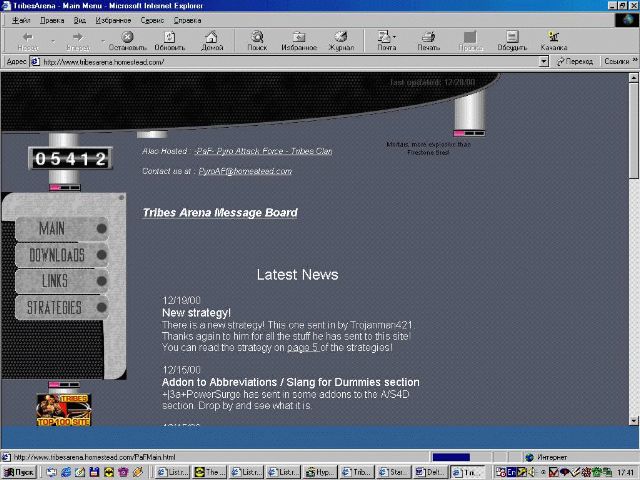Launch Internet Explorer from quick launch
This screenshot has height=480, width=640.
pos(66,472)
